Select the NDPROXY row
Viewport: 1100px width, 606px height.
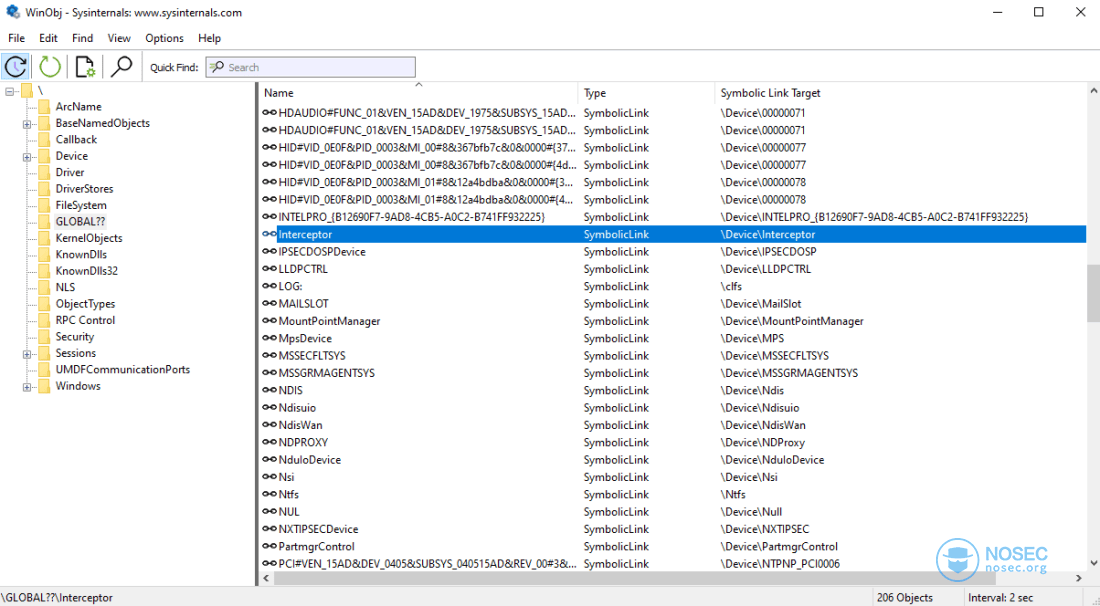tap(673, 443)
